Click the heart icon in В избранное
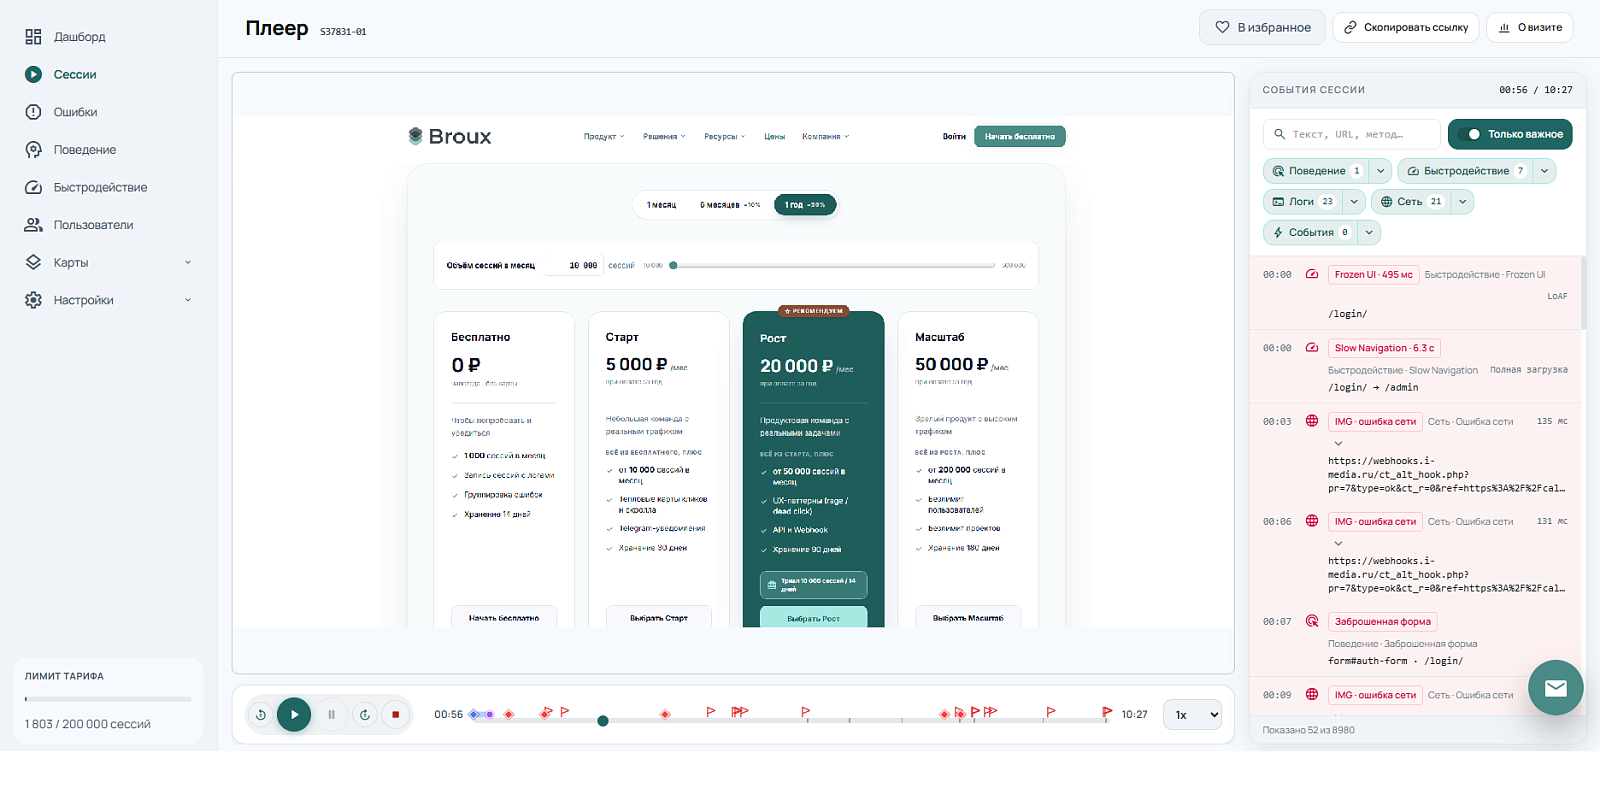Image resolution: width=1600 pixels, height=806 pixels. tap(1222, 27)
